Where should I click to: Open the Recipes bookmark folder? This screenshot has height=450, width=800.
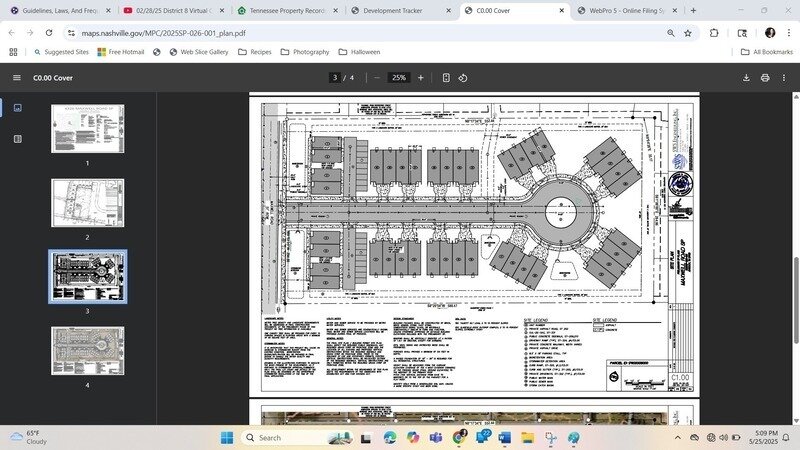254,52
